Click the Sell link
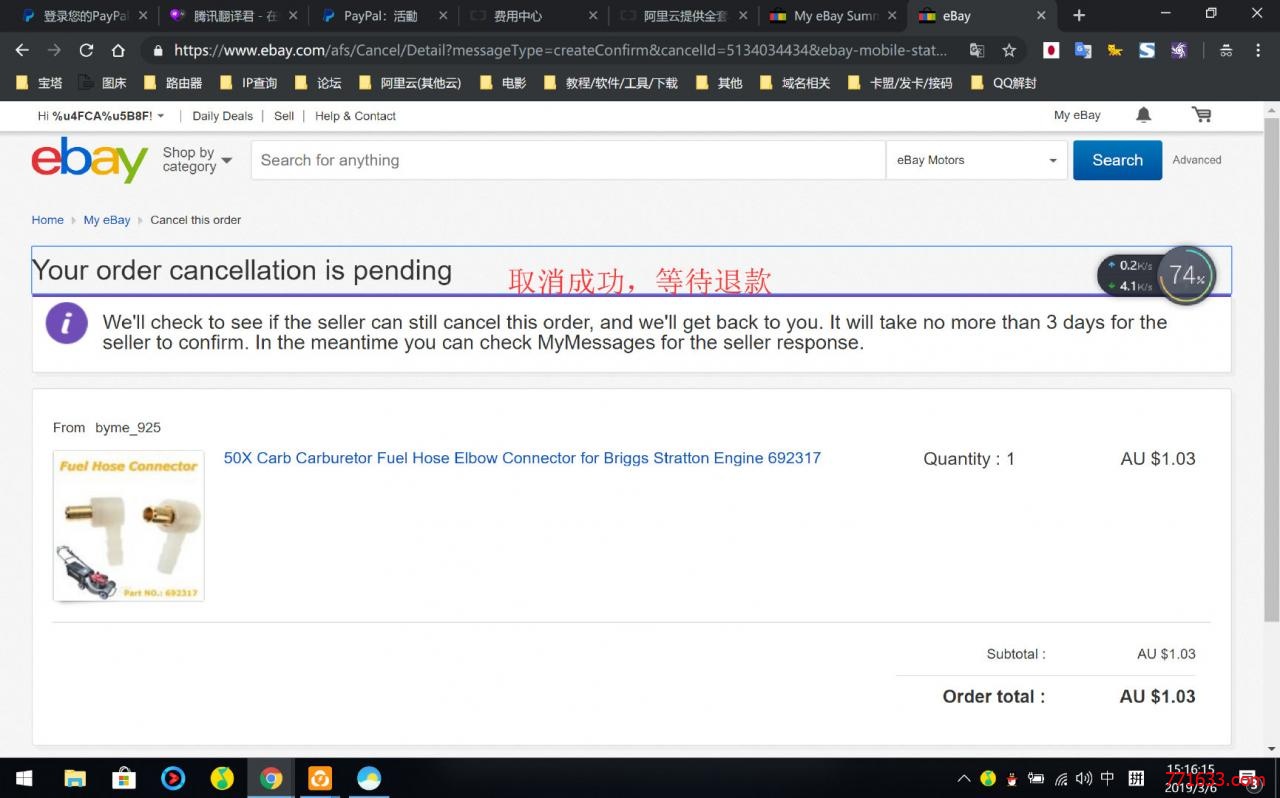 click(x=284, y=116)
